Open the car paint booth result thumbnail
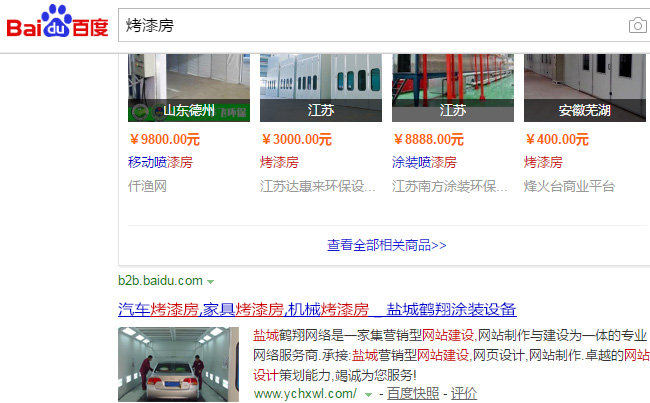 coord(178,364)
